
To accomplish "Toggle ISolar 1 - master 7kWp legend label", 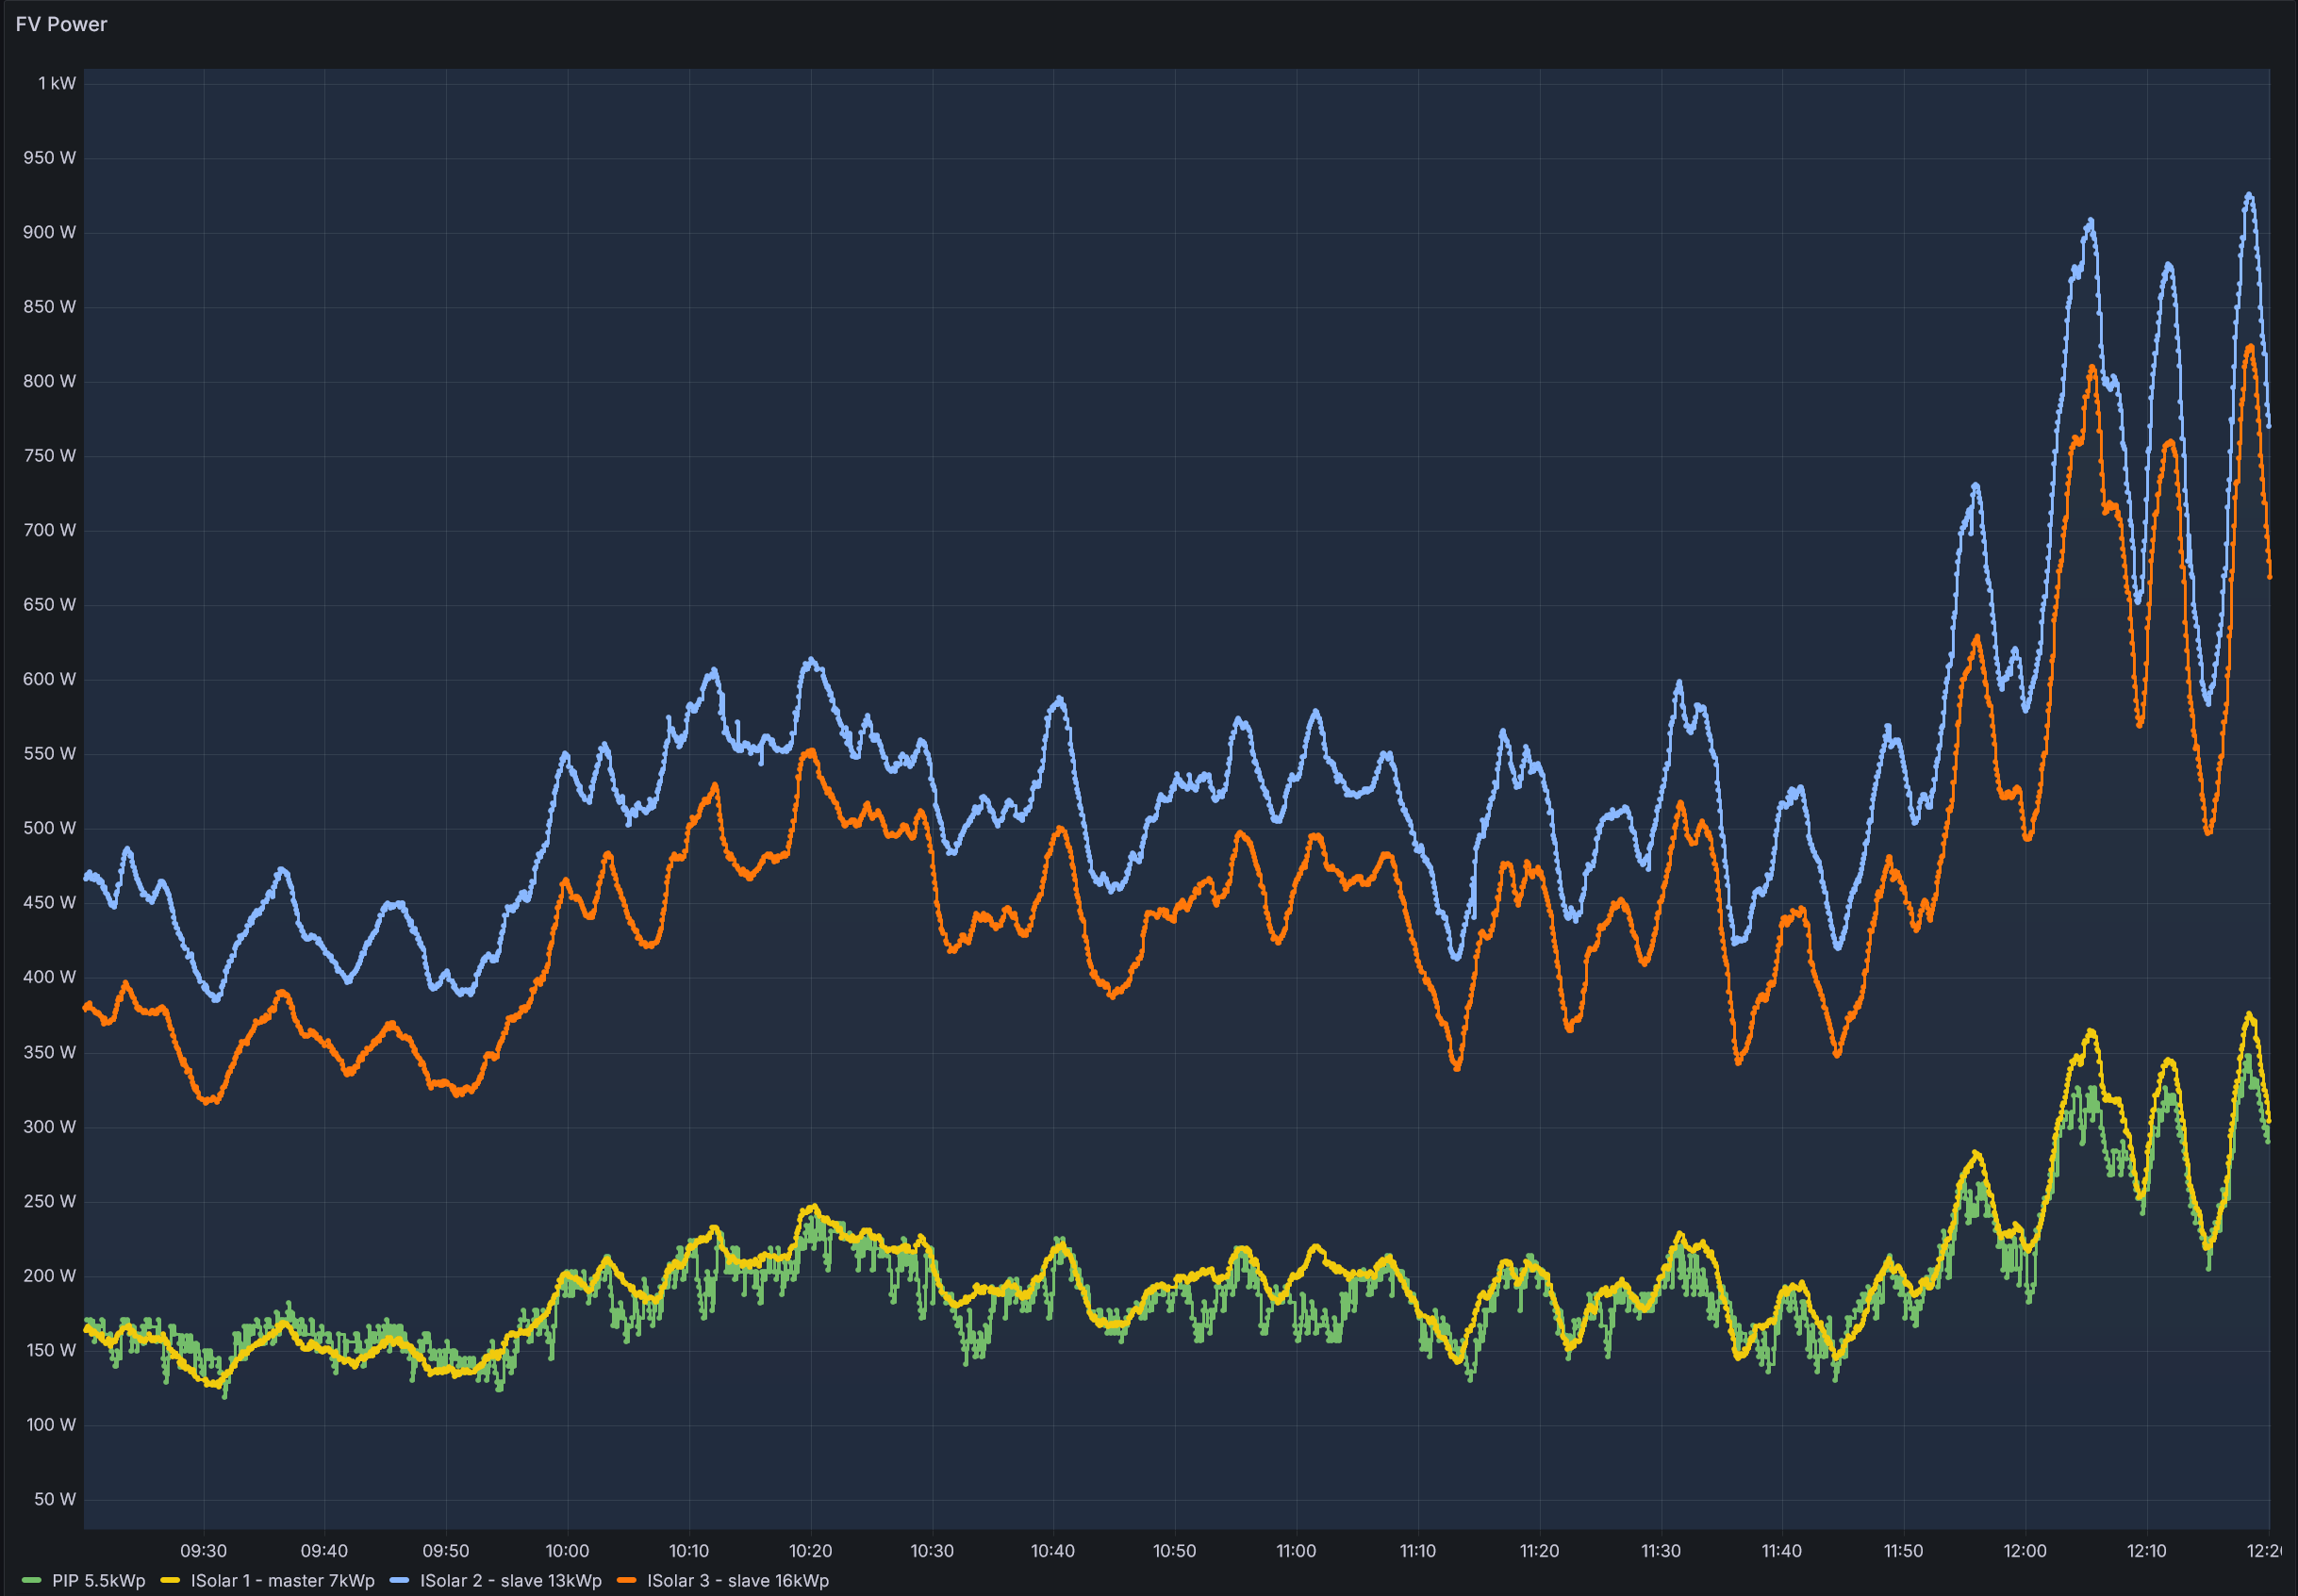I will click(x=282, y=1580).
